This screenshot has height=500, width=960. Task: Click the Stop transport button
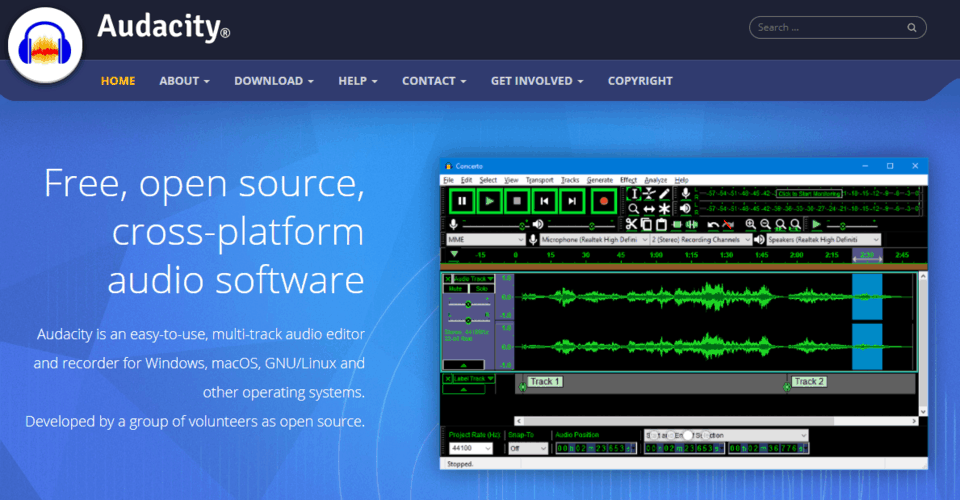517,201
